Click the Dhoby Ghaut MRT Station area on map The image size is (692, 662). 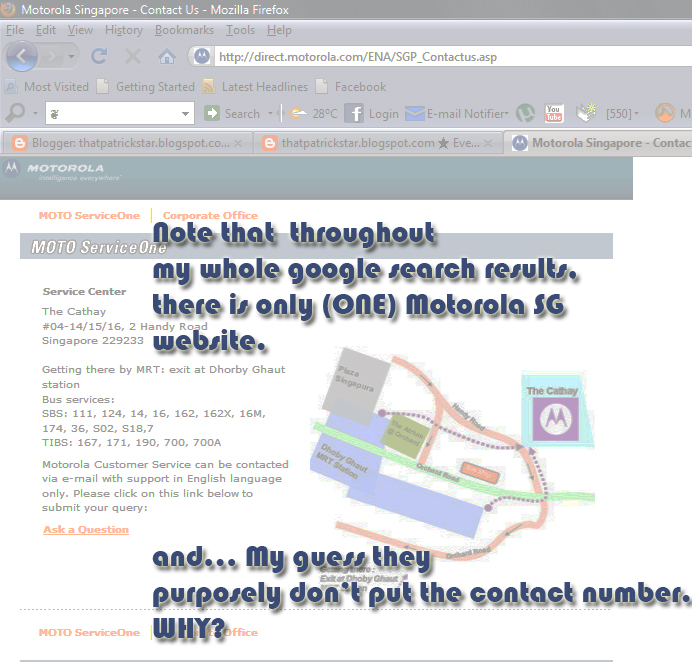344,460
